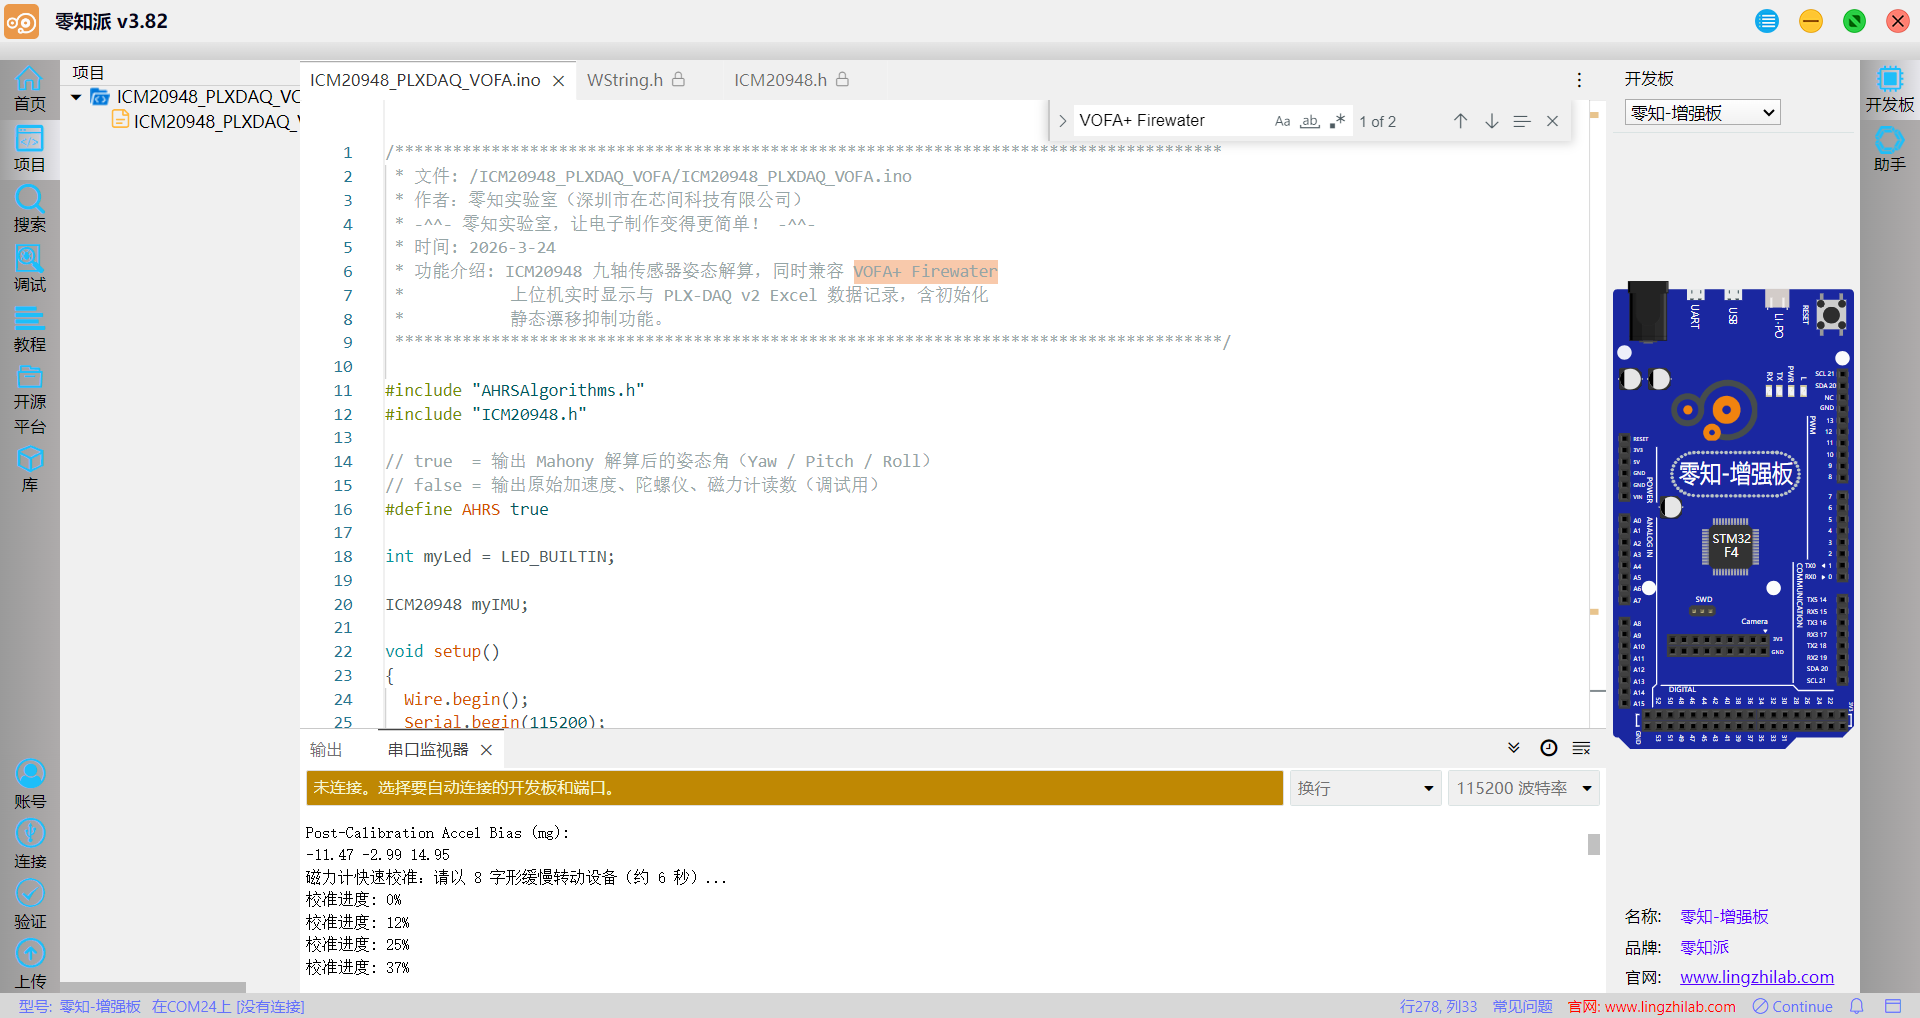
Task: Click serial monitor message input bar
Action: tap(794, 788)
